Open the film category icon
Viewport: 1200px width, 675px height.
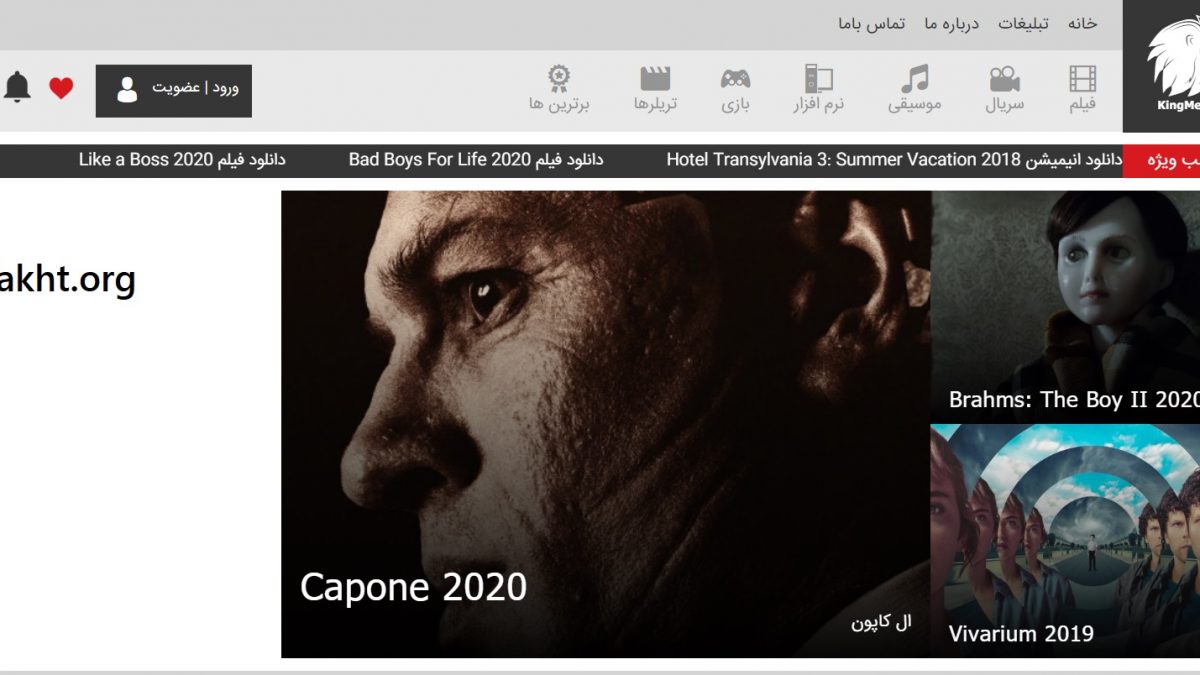[1082, 79]
